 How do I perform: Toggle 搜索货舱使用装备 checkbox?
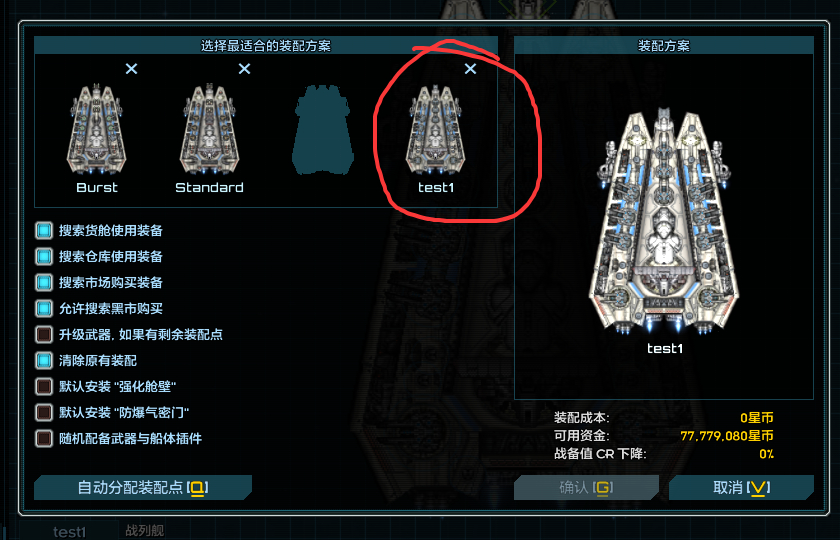(x=44, y=230)
